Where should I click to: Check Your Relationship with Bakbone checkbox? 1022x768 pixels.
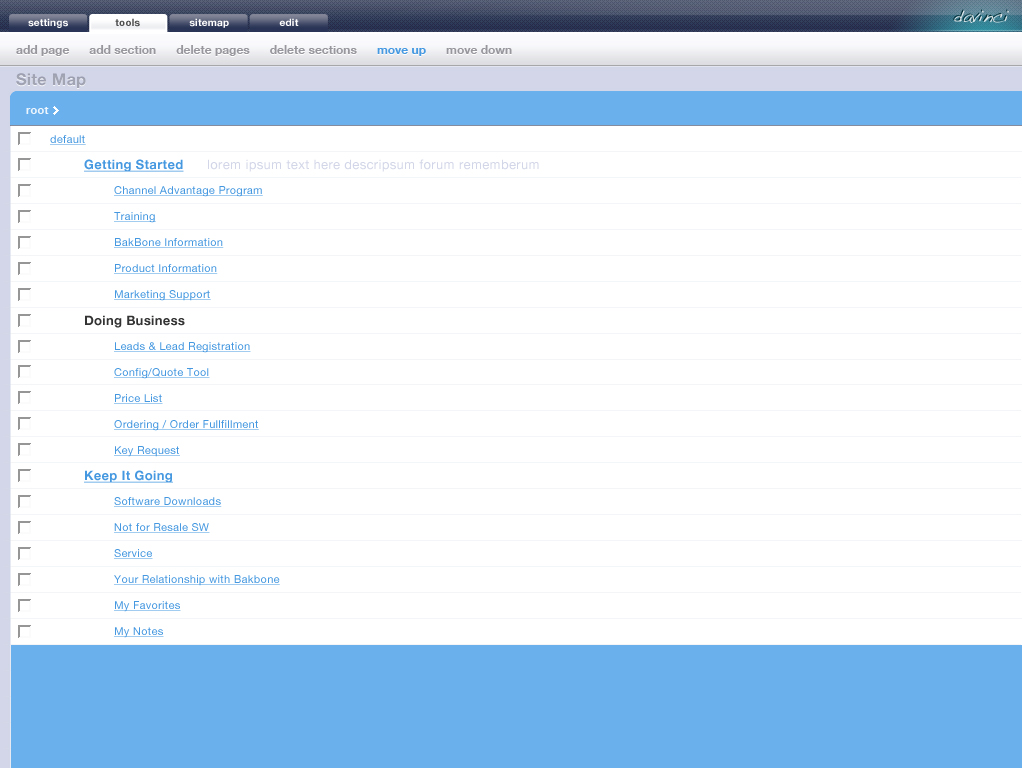pos(24,579)
